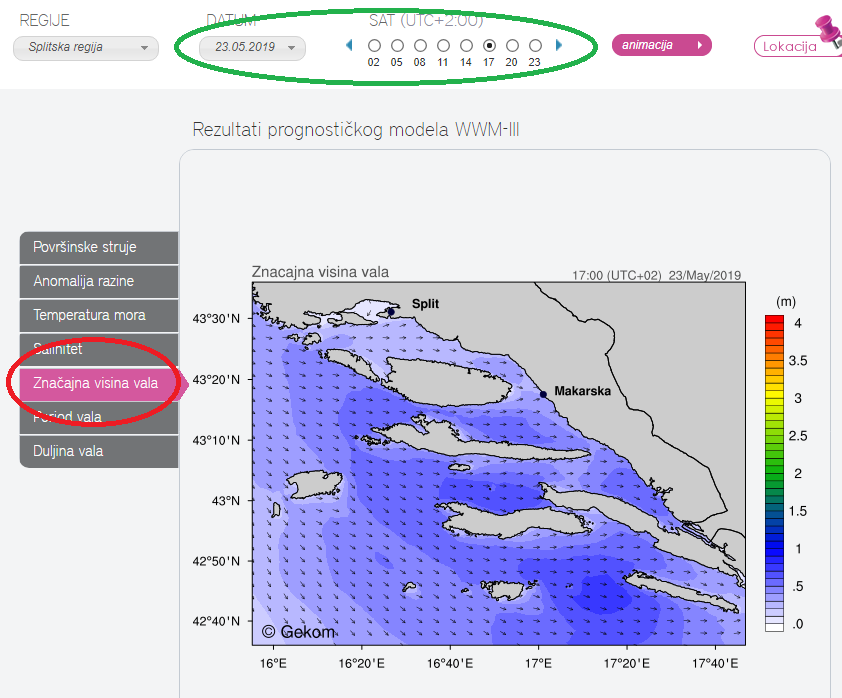
Task: Expand the date dropdown showing 23.05.2019
Action: (x=252, y=47)
